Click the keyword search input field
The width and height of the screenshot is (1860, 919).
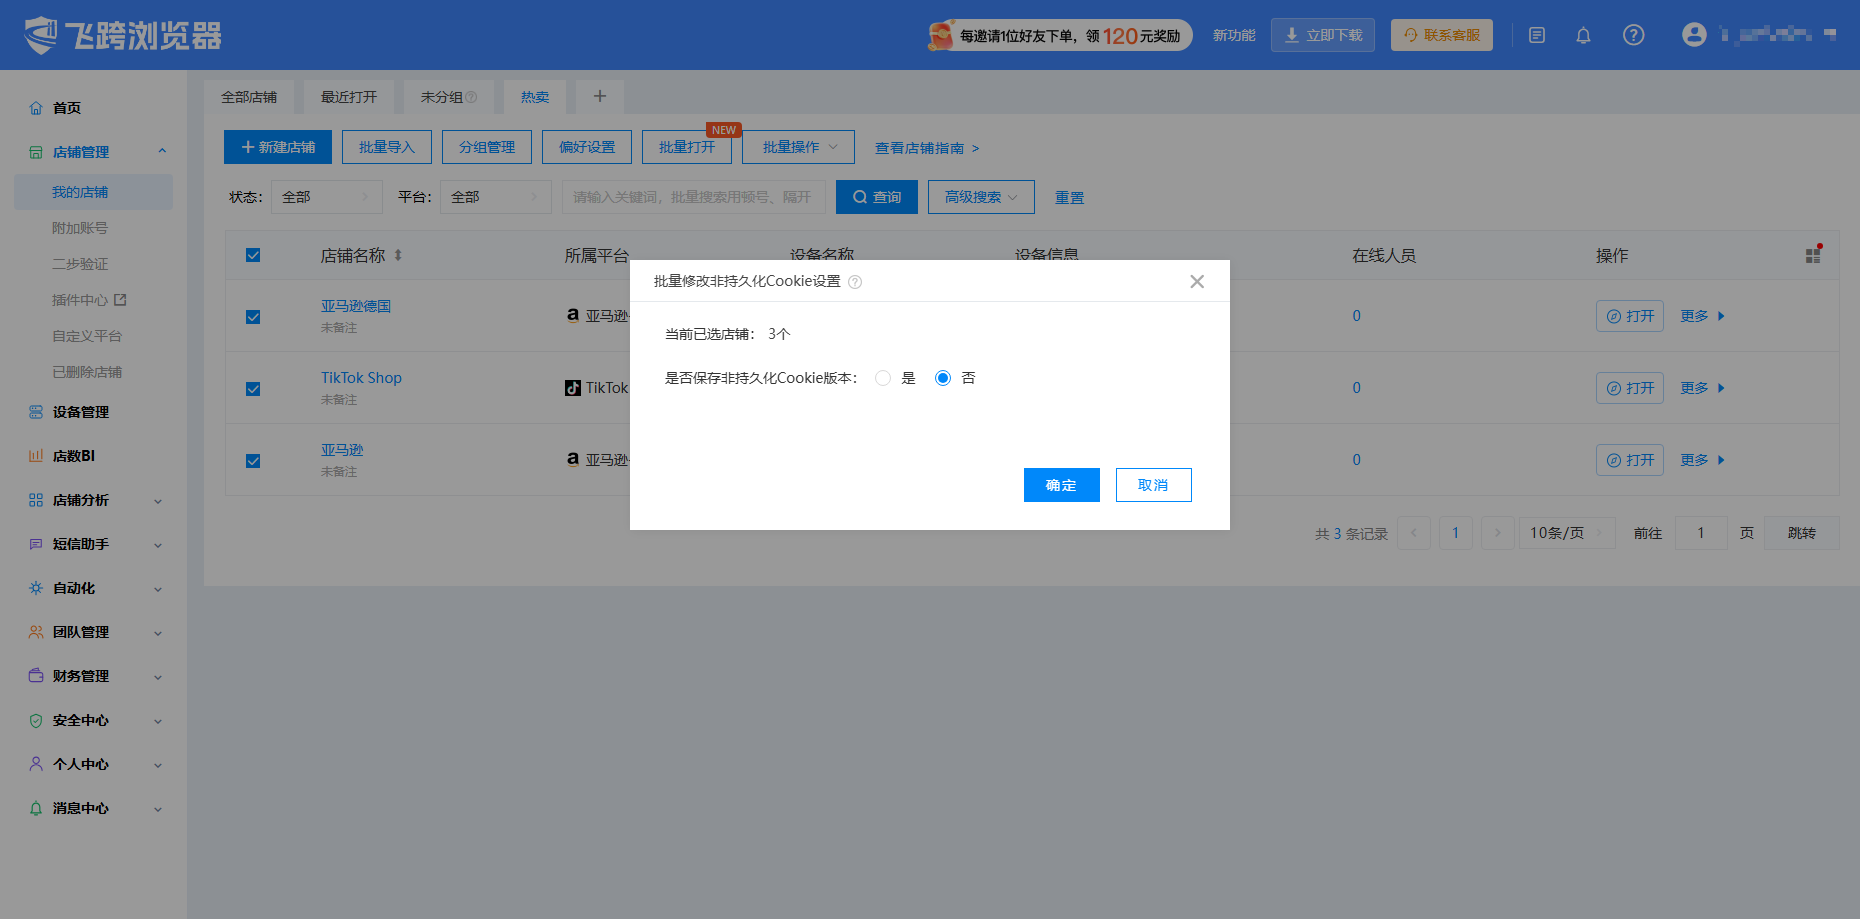coord(693,197)
